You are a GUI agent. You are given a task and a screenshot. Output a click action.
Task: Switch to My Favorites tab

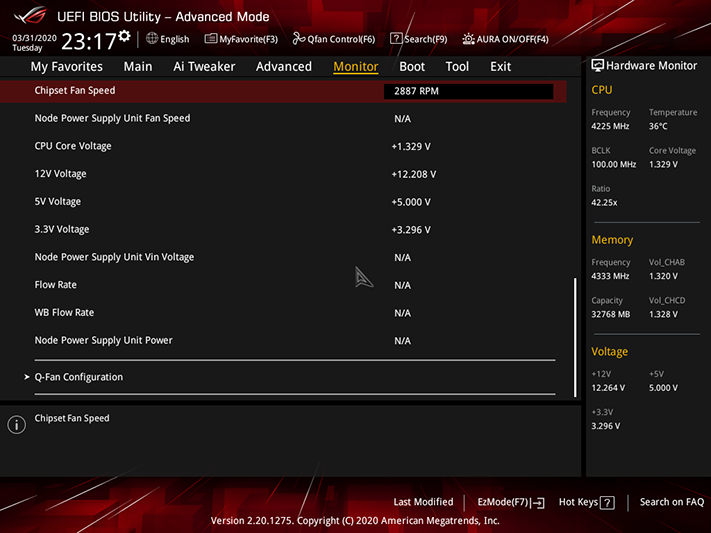pos(67,67)
